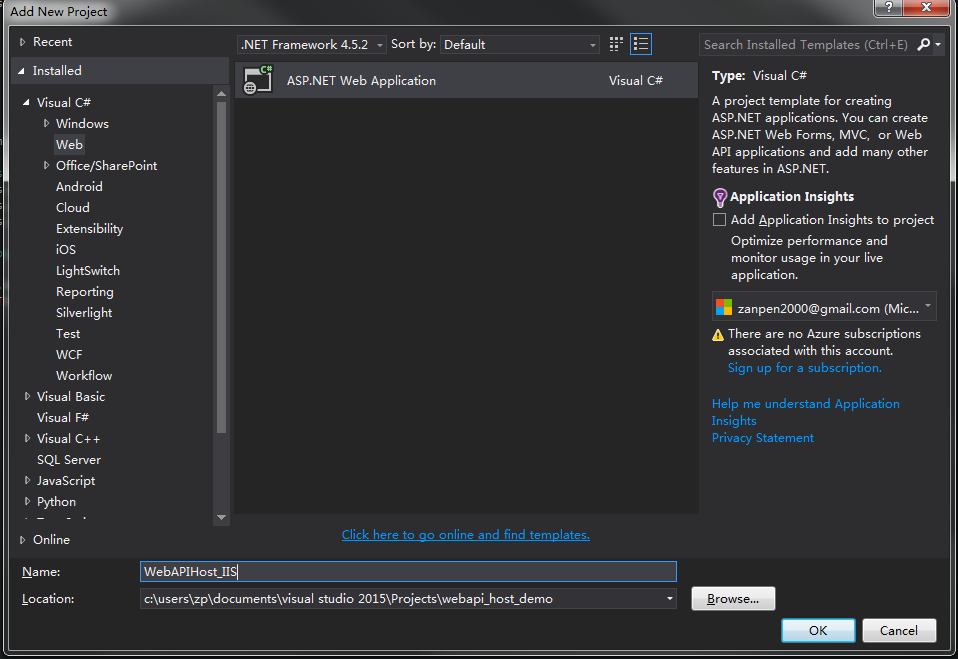This screenshot has width=958, height=659.
Task: Select the LightSwitch category
Action: (x=87, y=271)
